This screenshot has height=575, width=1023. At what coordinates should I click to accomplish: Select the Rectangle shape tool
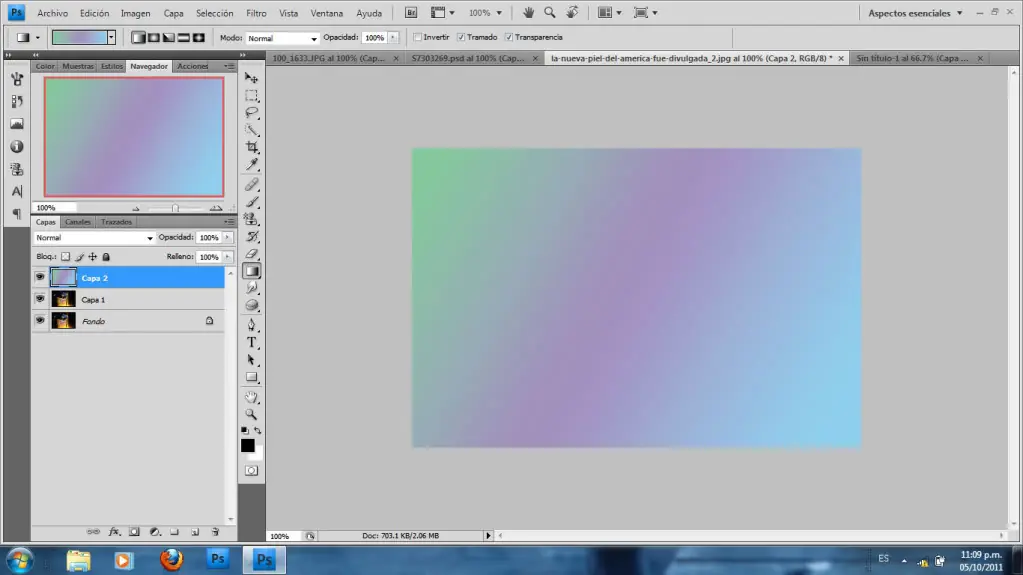coord(251,377)
